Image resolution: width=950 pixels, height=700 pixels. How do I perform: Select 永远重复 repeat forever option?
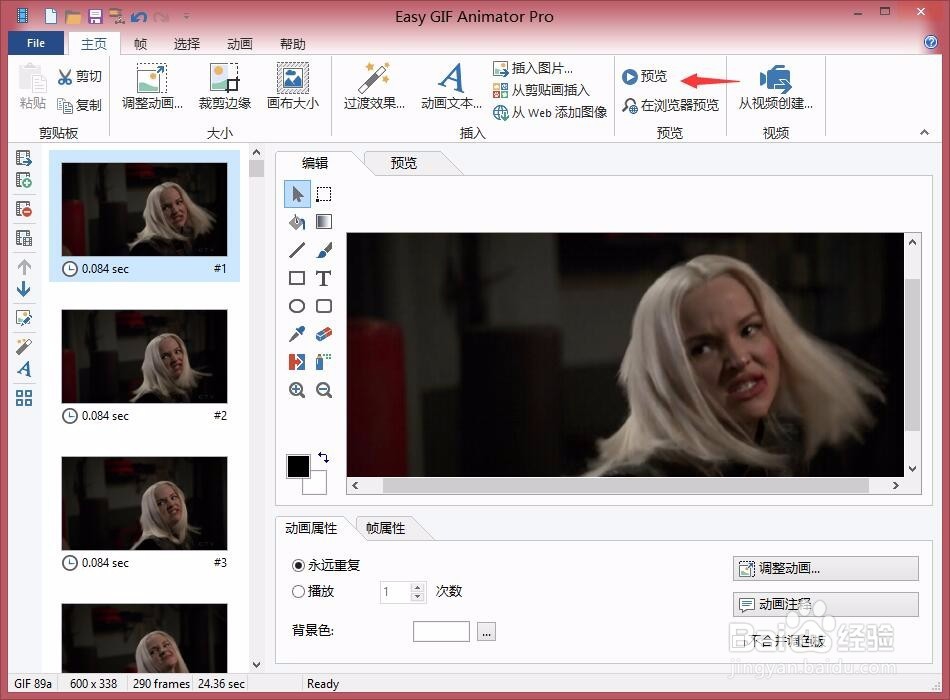297,564
